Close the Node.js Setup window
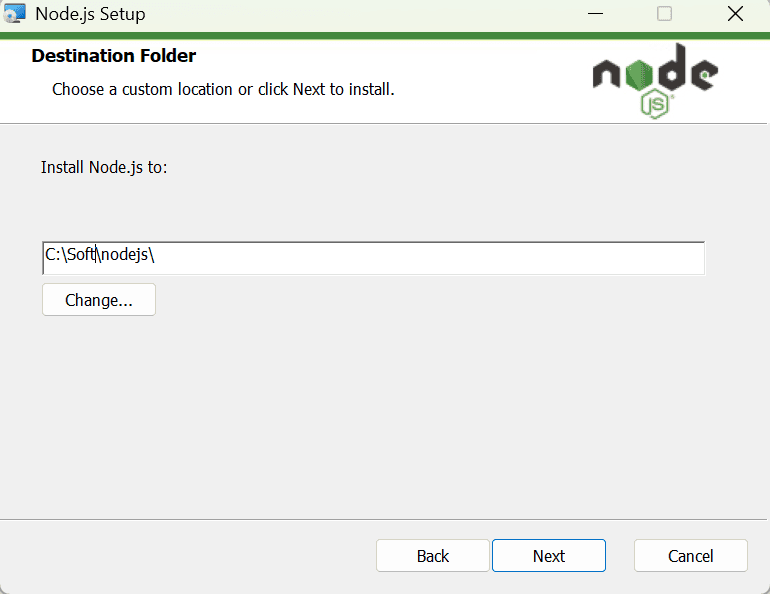This screenshot has width=770, height=594. coord(735,14)
